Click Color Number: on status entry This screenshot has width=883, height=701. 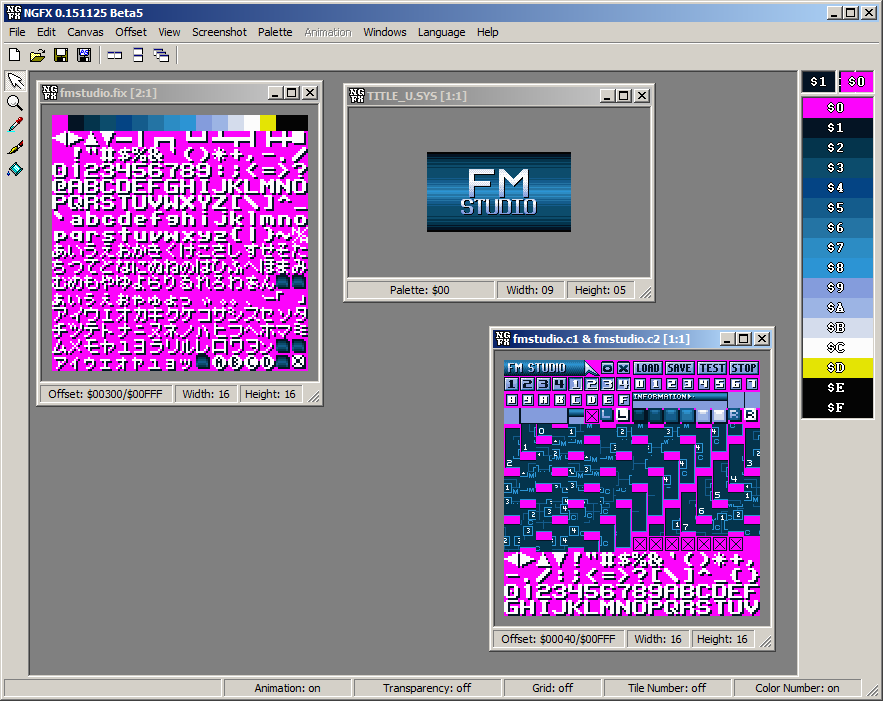[797, 688]
